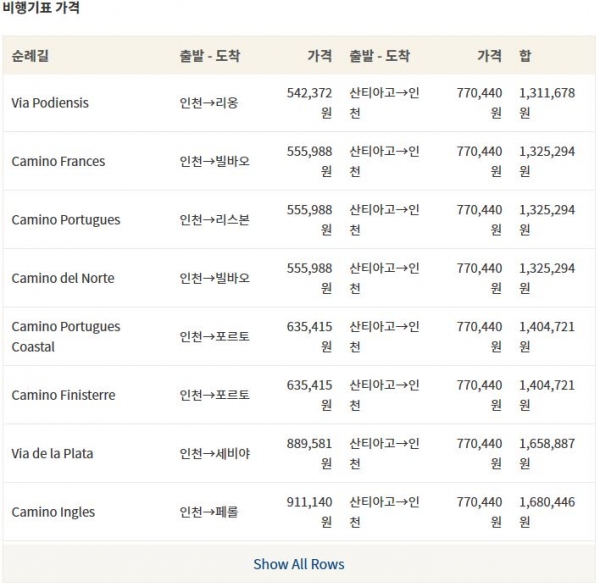Click the 인천→리스본 departure cell
This screenshot has height=587, width=600.
(215, 220)
